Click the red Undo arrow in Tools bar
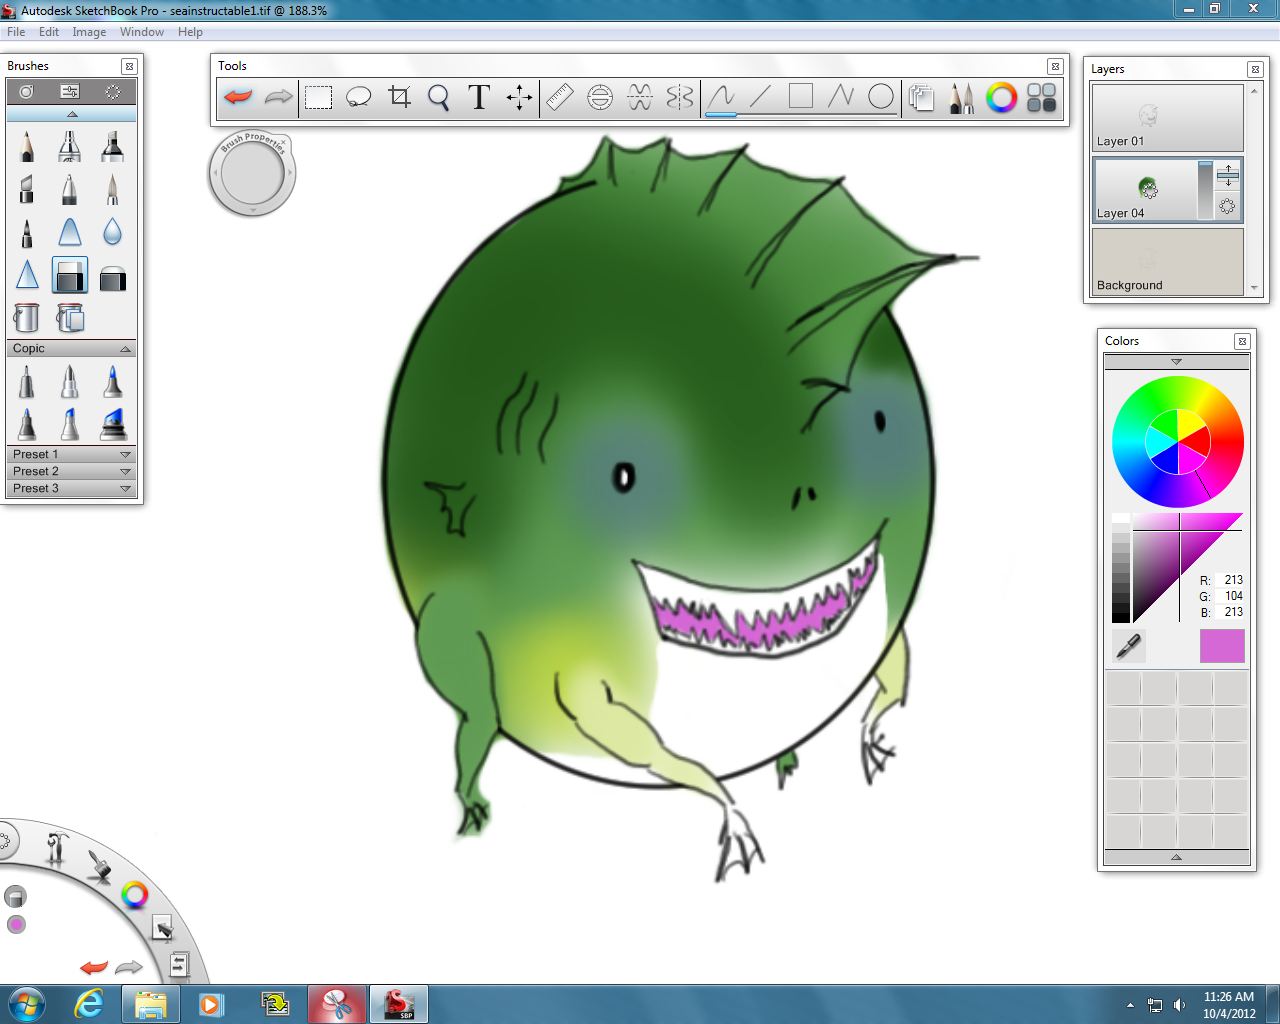This screenshot has width=1280, height=1024. [x=238, y=97]
